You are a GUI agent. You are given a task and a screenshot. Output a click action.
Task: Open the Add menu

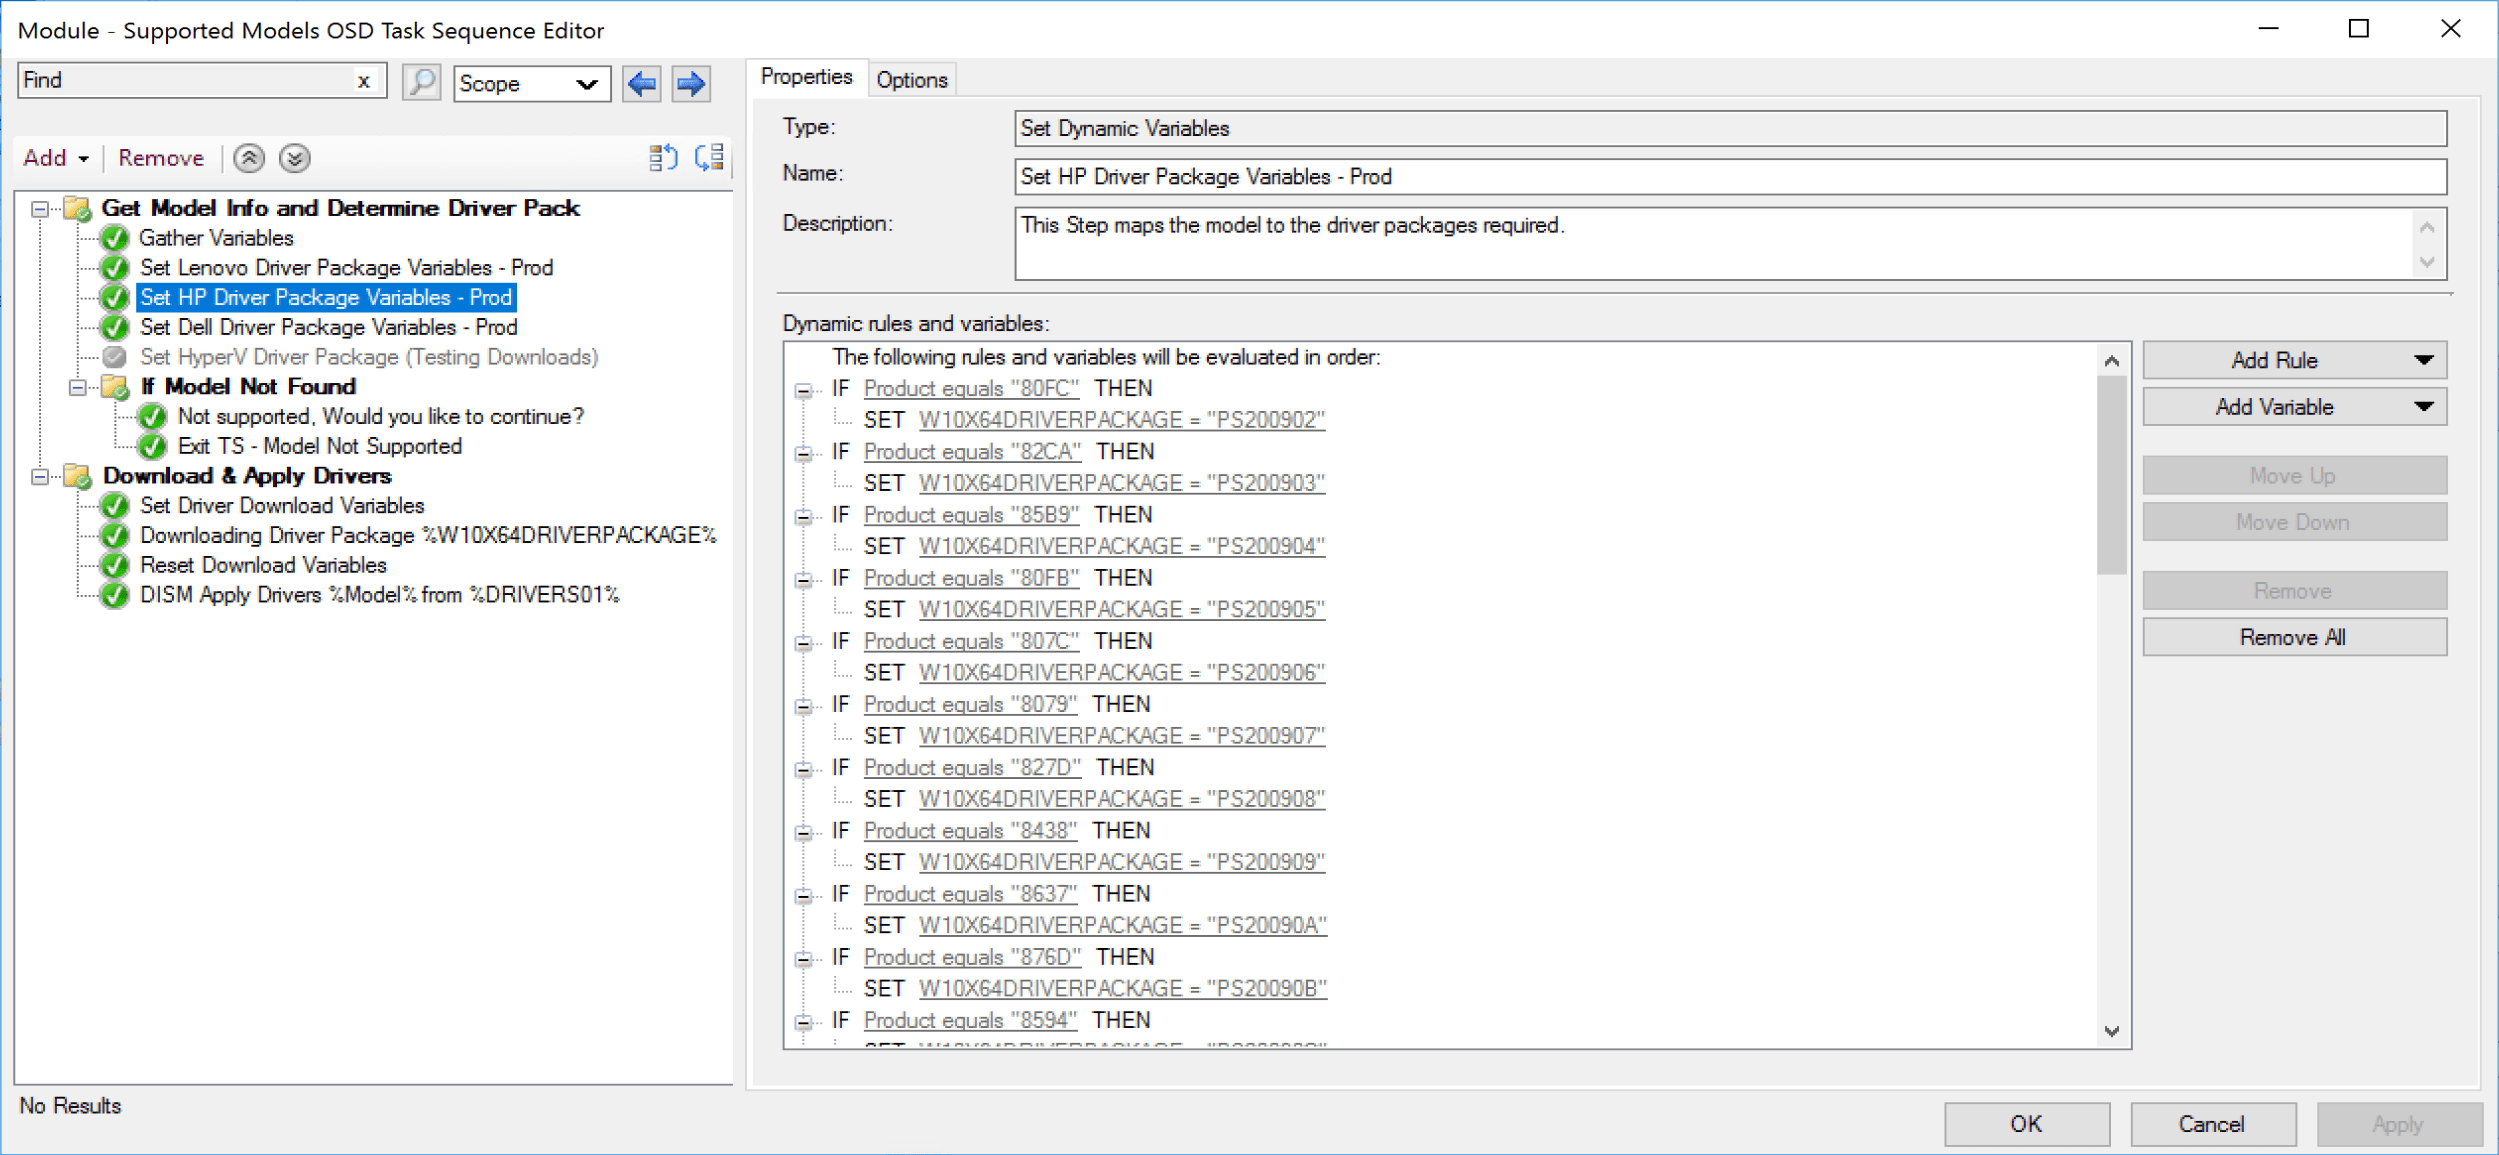pos(56,158)
